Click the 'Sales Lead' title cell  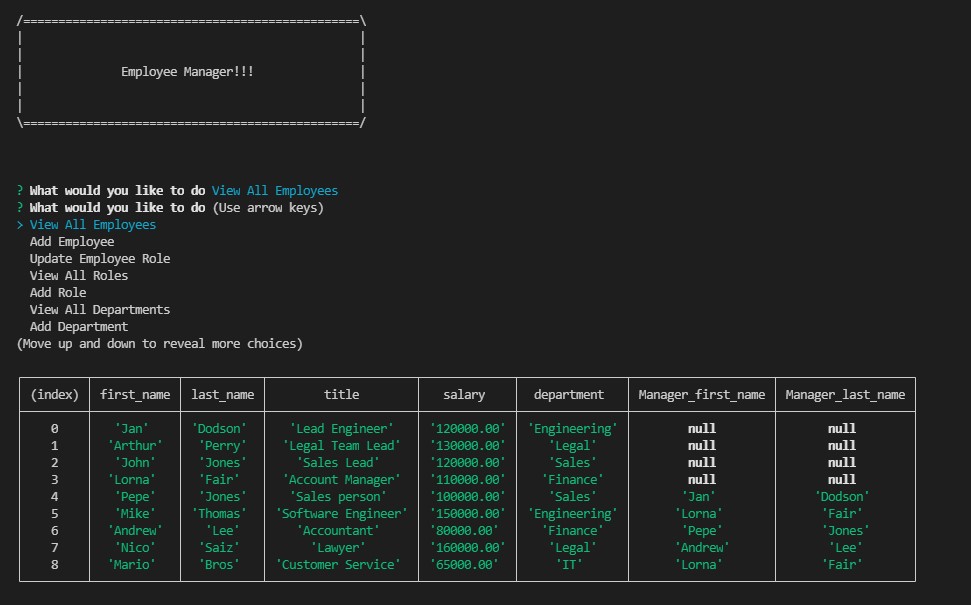coord(337,463)
